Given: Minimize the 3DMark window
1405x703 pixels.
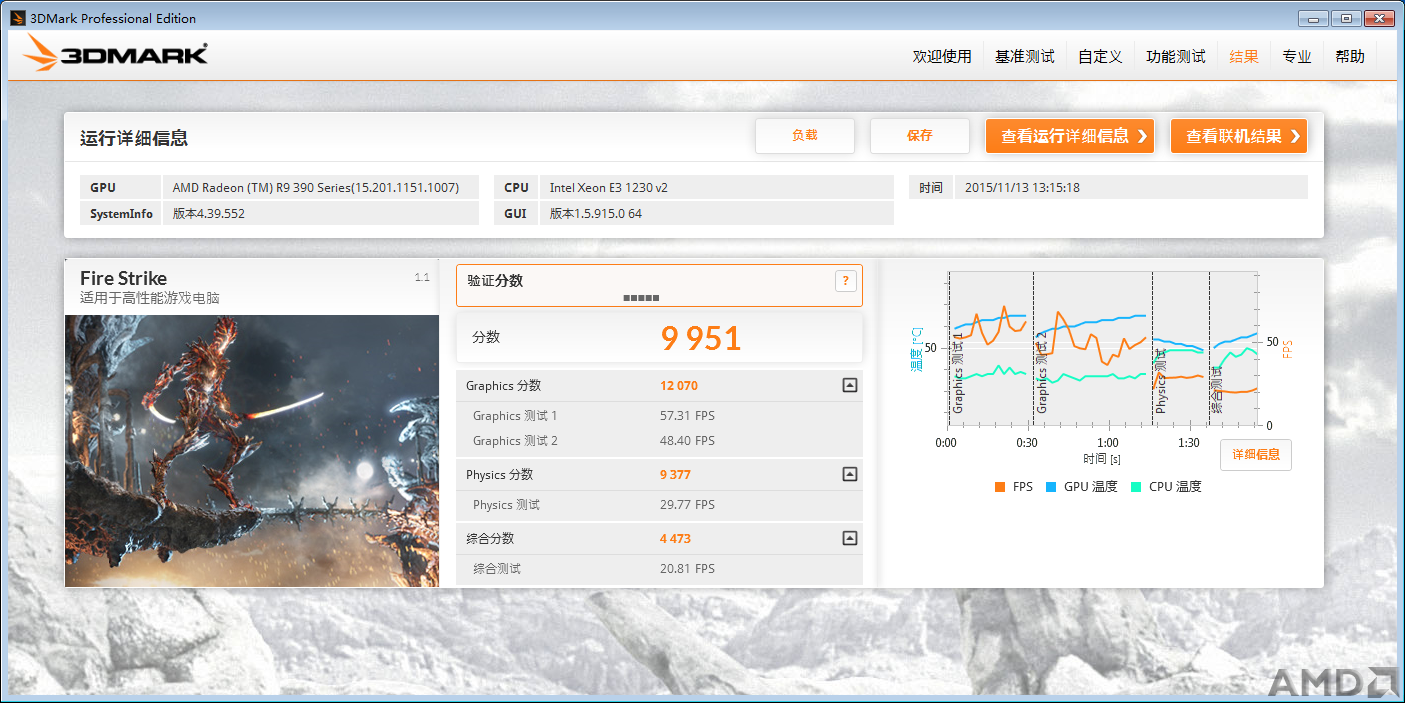Looking at the screenshot, I should pyautogui.click(x=1315, y=18).
